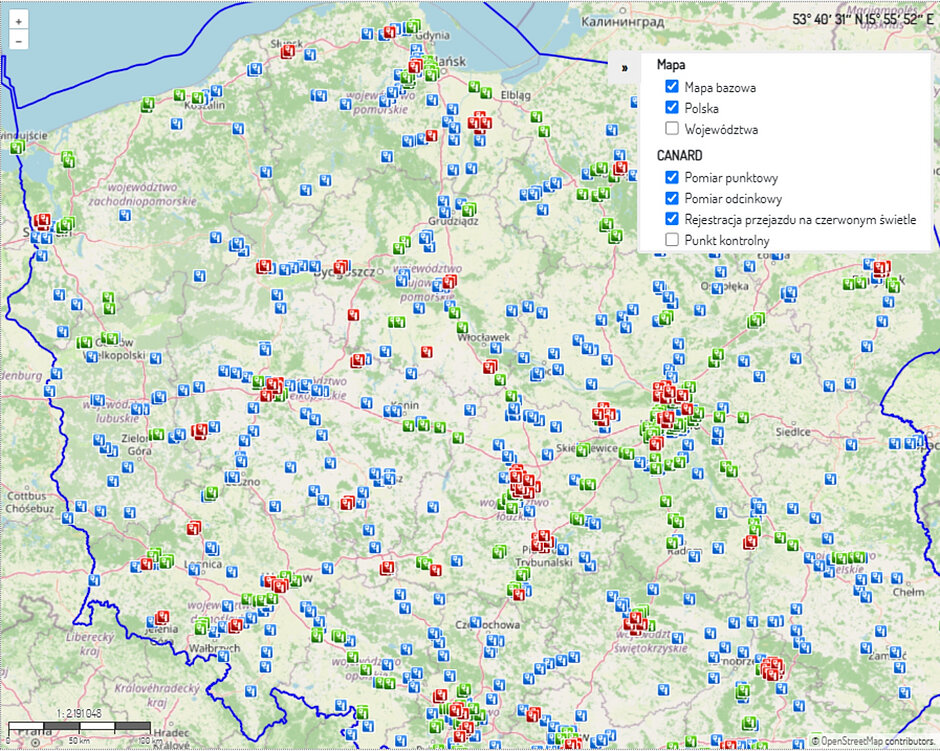The width and height of the screenshot is (940, 751).
Task: Select red camera marker at Słupsk
Action: 288,52
